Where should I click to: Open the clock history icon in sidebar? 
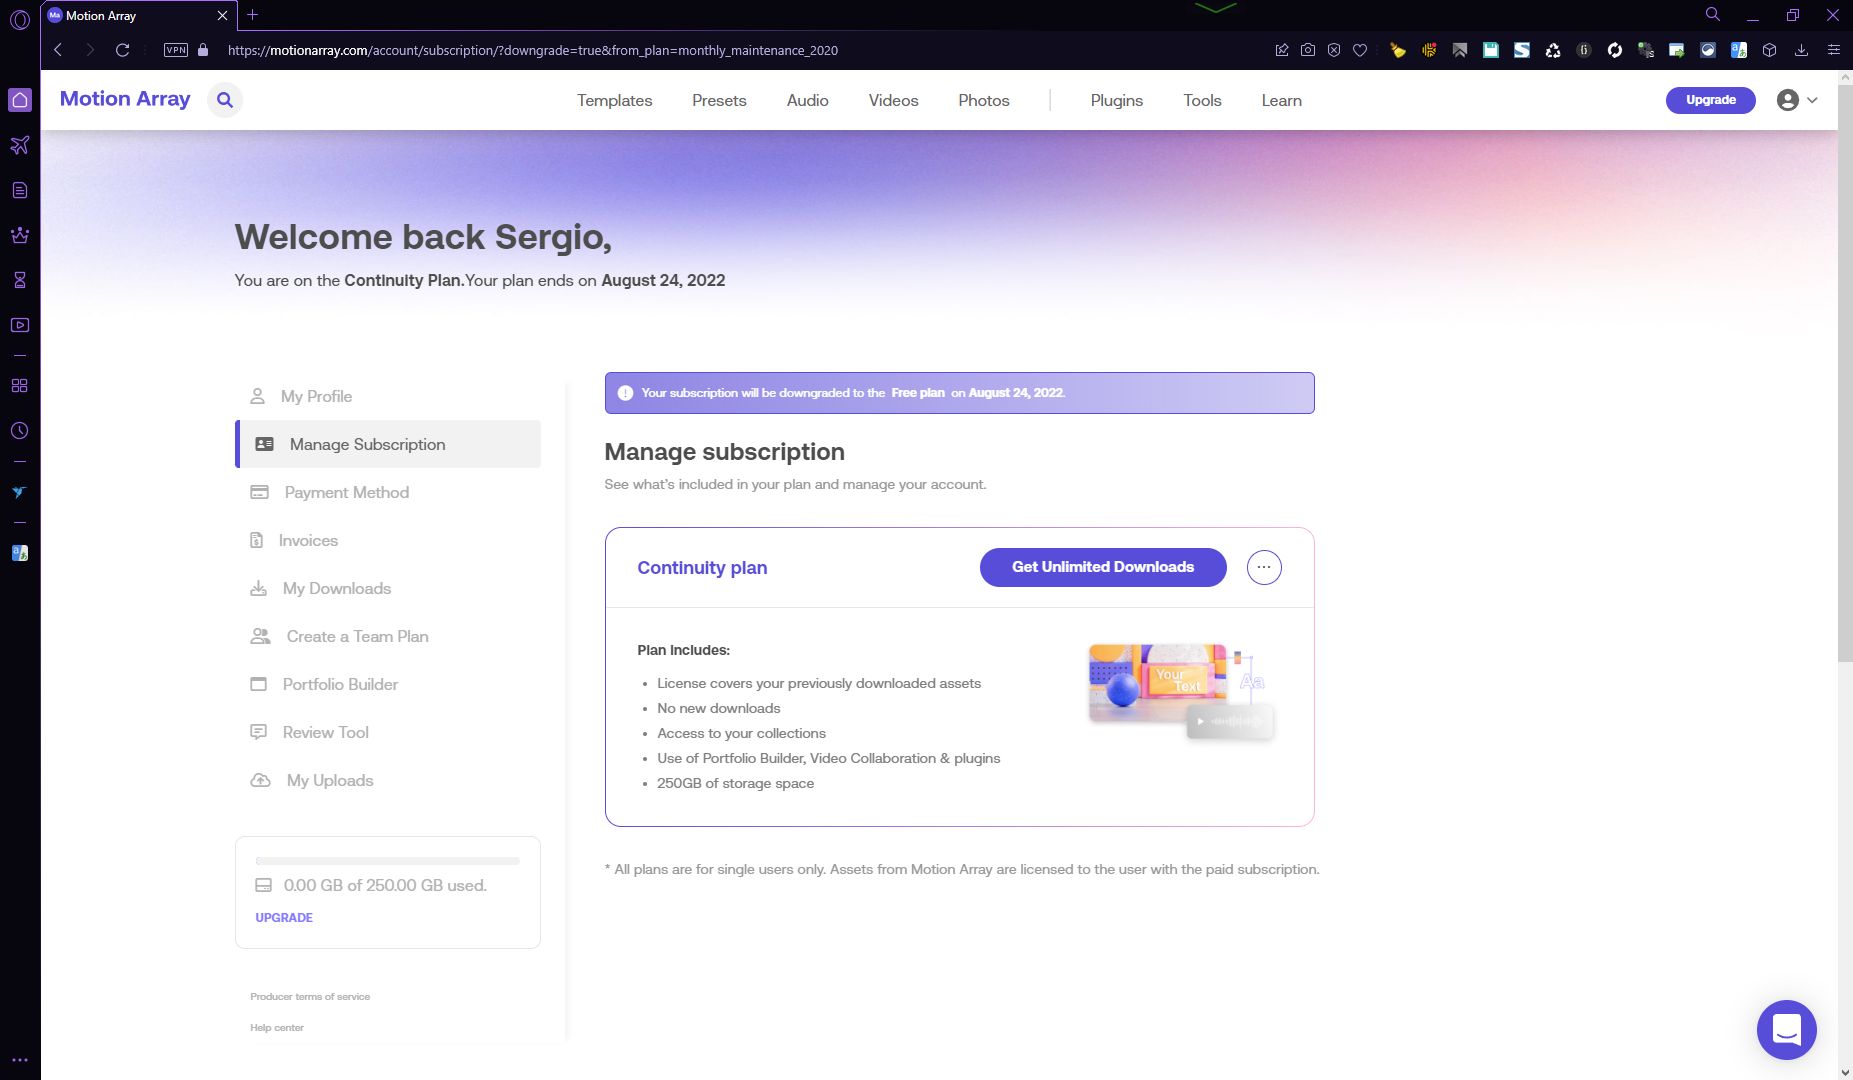point(20,431)
